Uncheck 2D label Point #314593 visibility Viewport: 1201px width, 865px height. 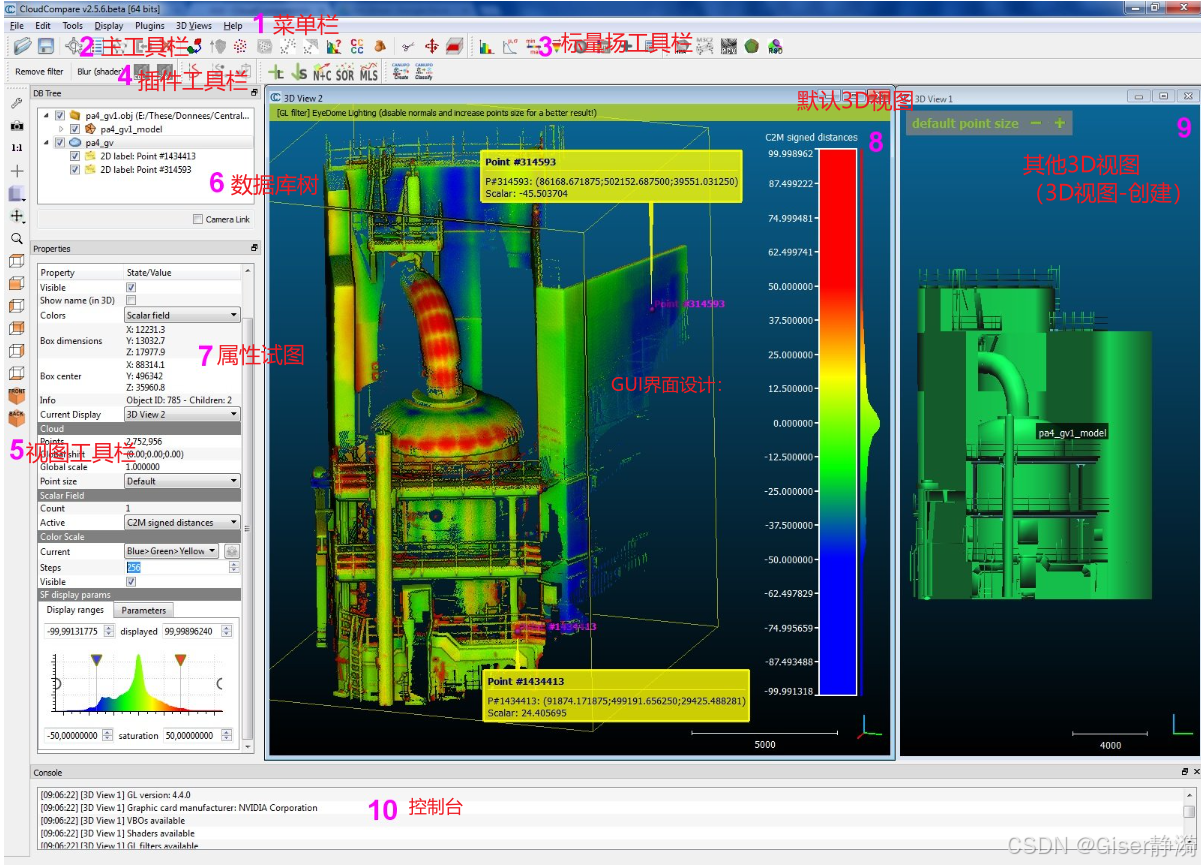[x=76, y=170]
